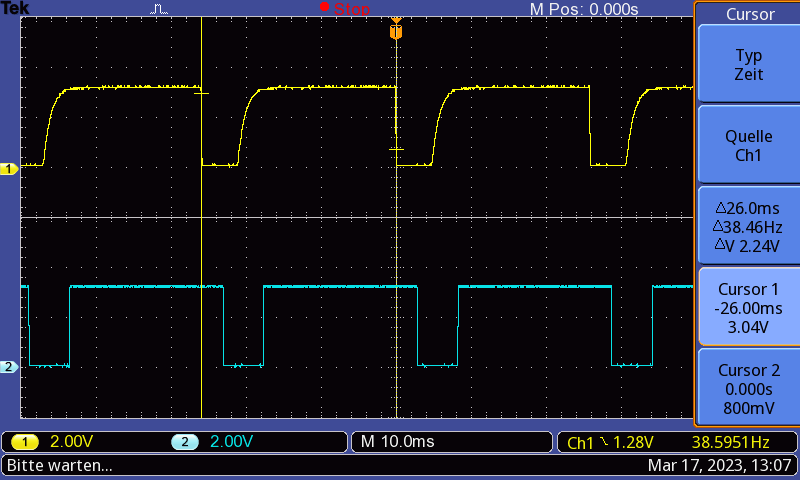Screen dimensions: 800x480
Task: Click the yellow channel 1 badge in bottom bar
Action: coord(24,442)
